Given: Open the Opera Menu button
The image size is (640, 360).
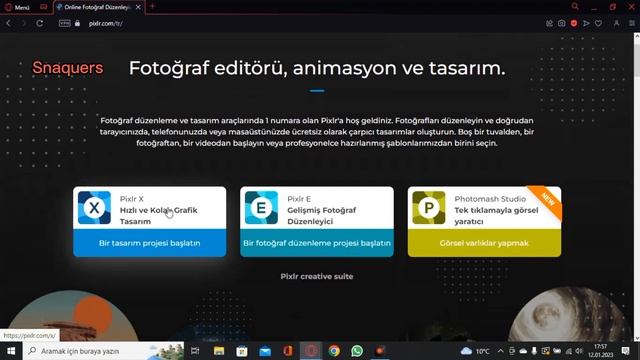Looking at the screenshot, I should click(x=17, y=7).
